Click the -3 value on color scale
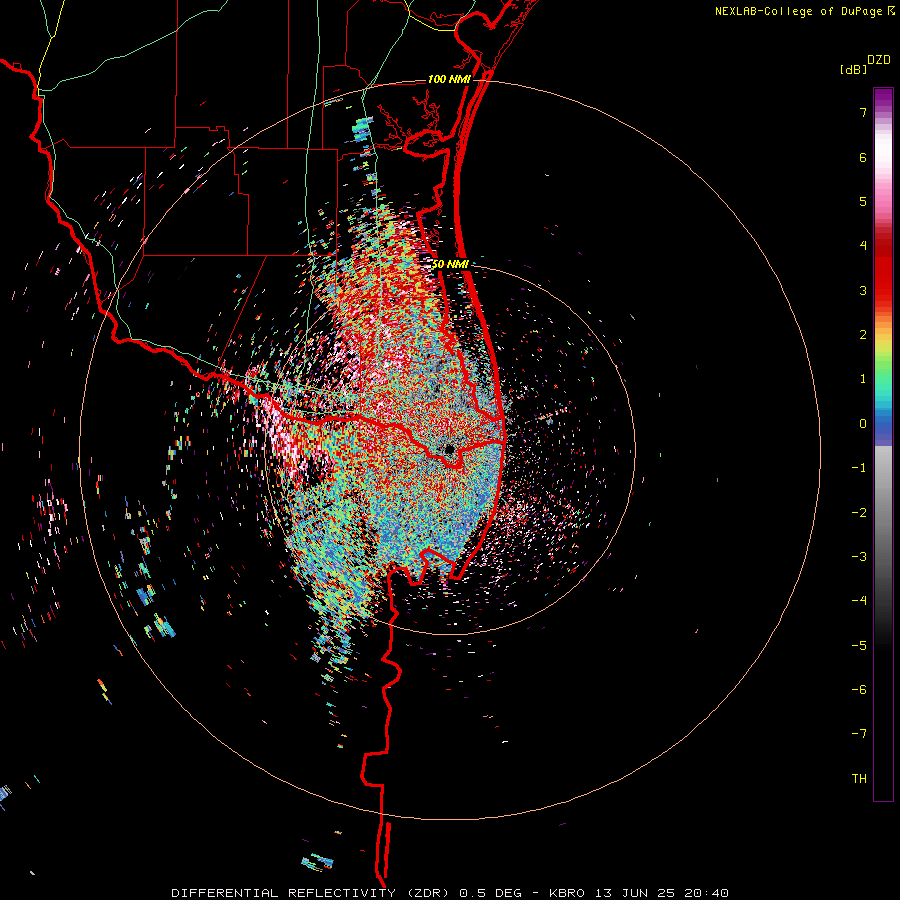Viewport: 900px width, 900px height. point(859,557)
